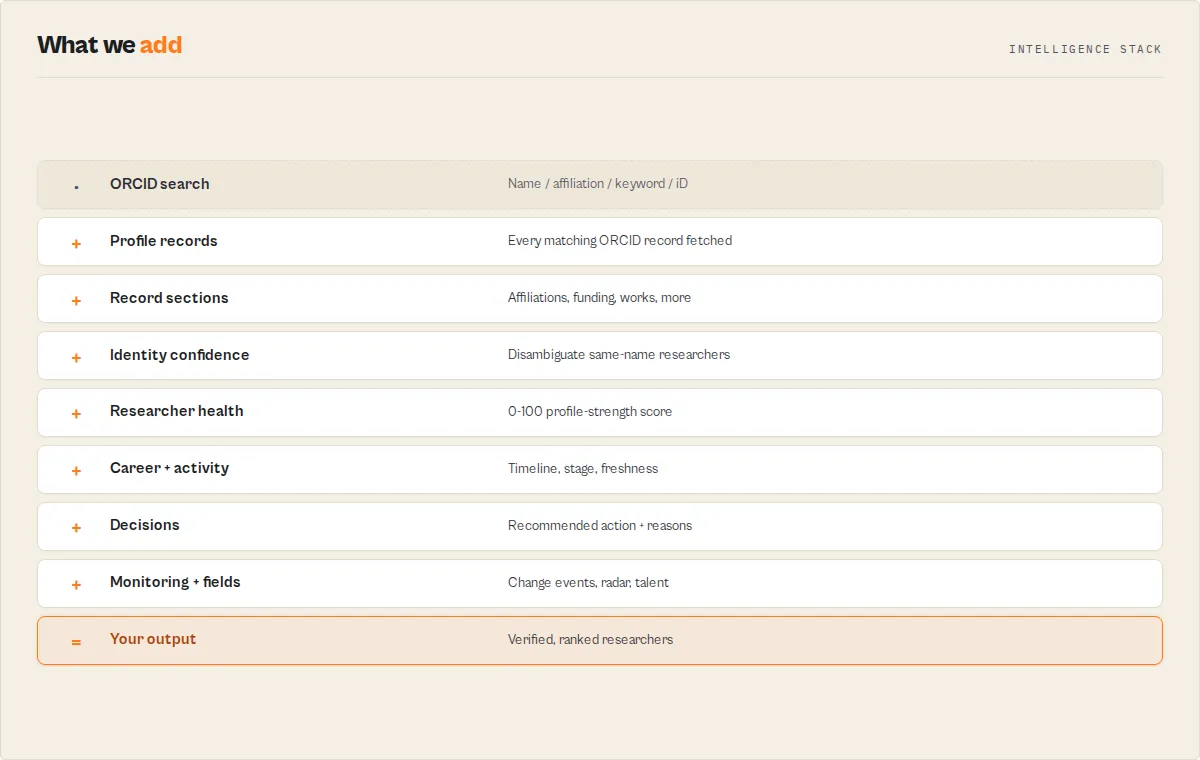Click the plus icon beside Decisions
Screen dimensions: 1200x760
pos(76,527)
